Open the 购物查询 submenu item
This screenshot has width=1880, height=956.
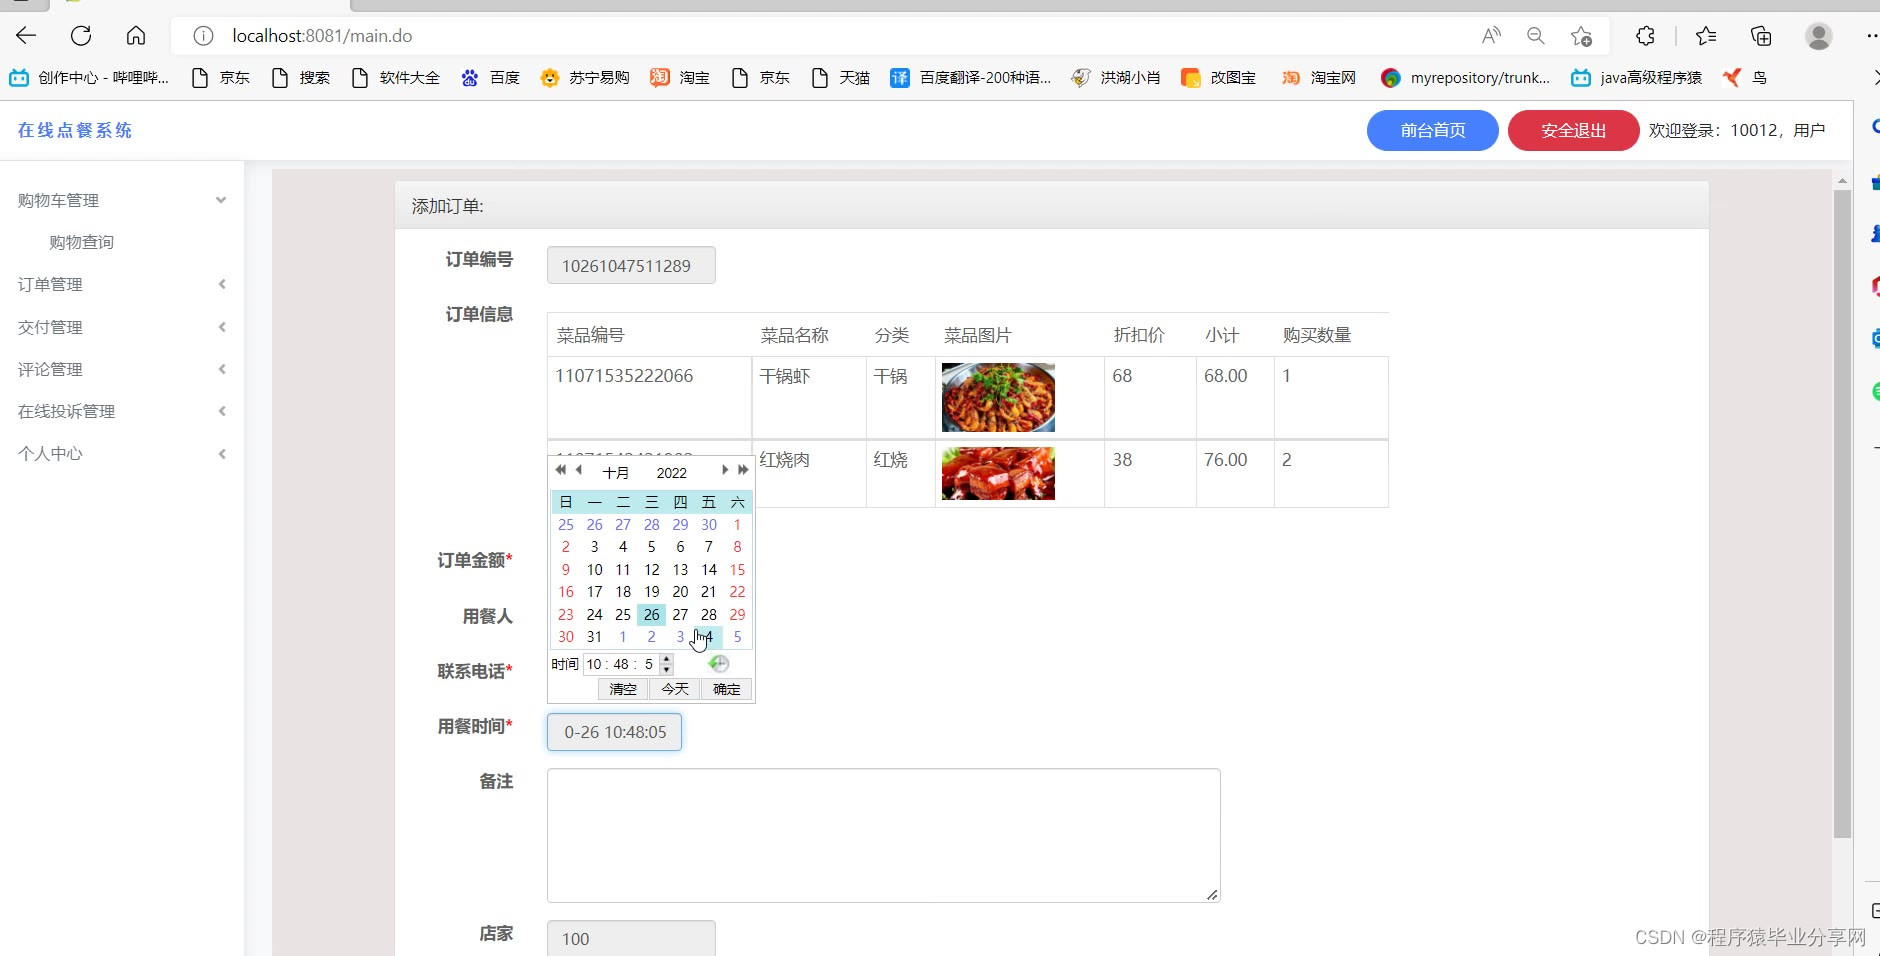82,242
